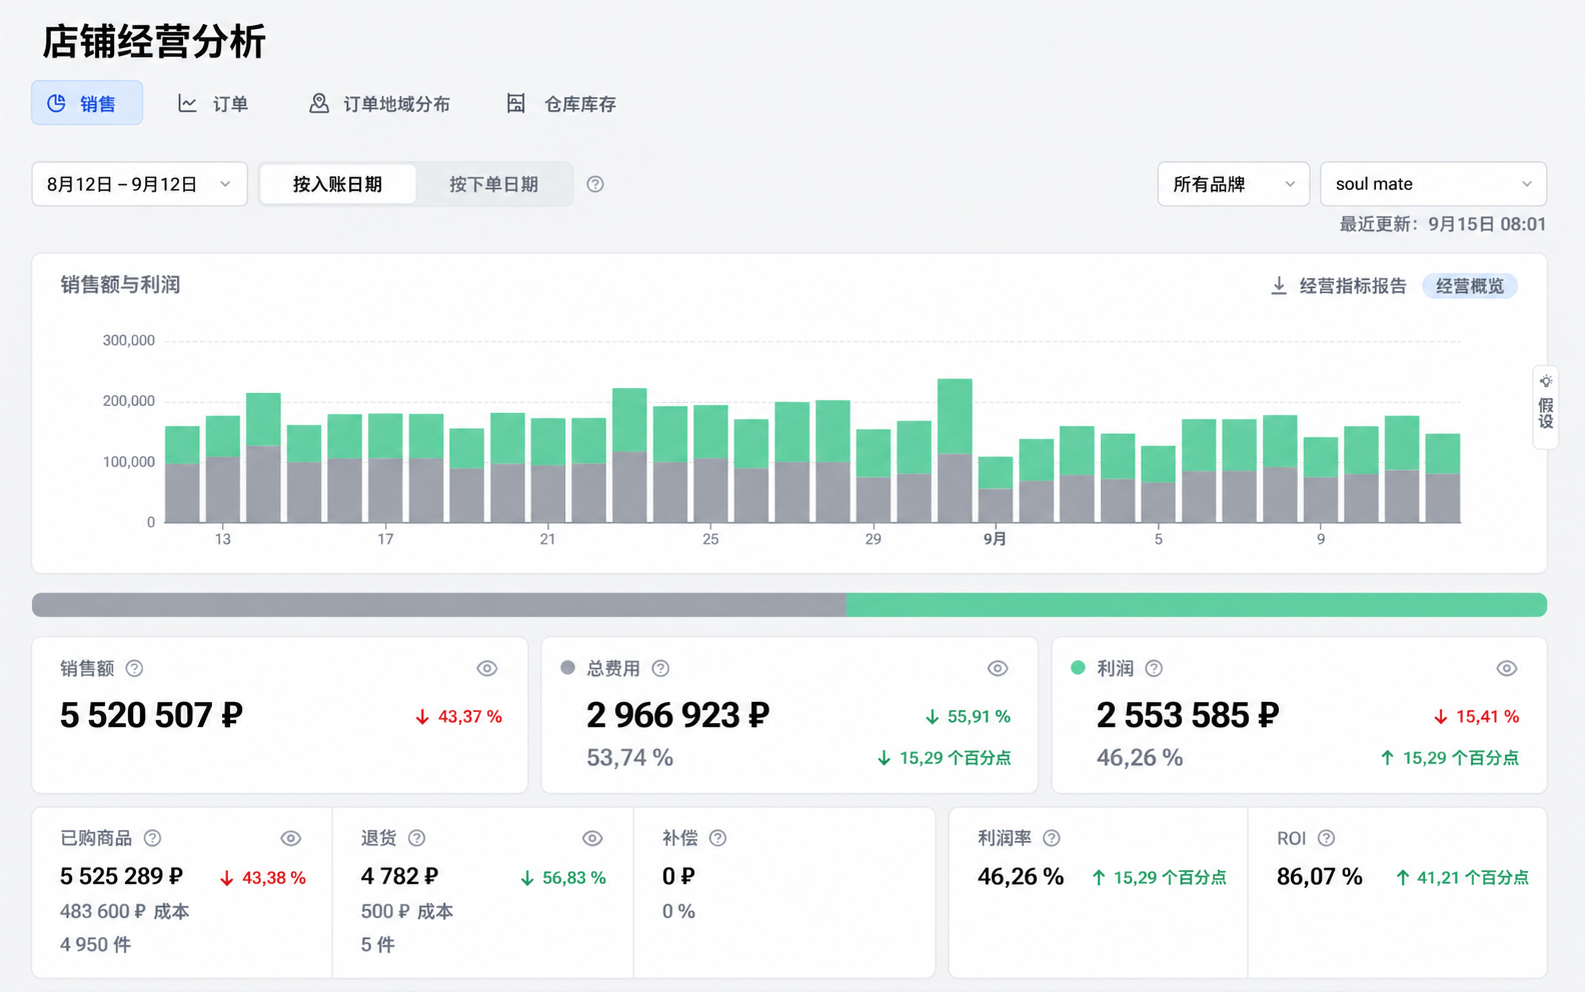Click the 销售额与利润 chart title
The image size is (1585, 992).
click(120, 285)
